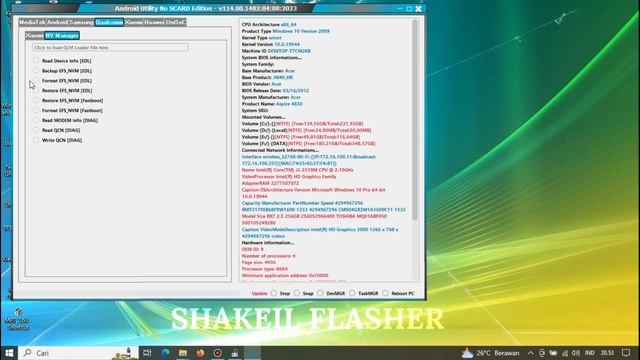Open Task View from taskbar
Image resolution: width=640 pixels, height=360 pixels.
(x=147, y=353)
